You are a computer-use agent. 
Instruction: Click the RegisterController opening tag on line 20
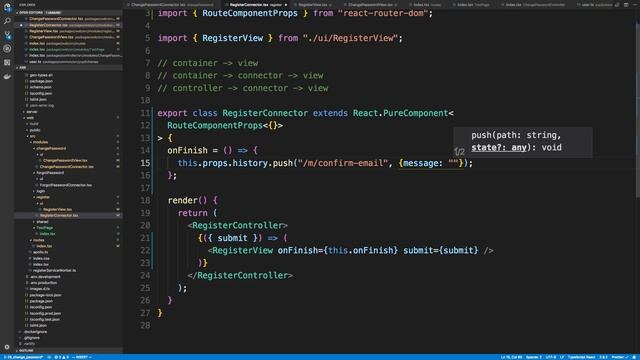[x=238, y=225]
